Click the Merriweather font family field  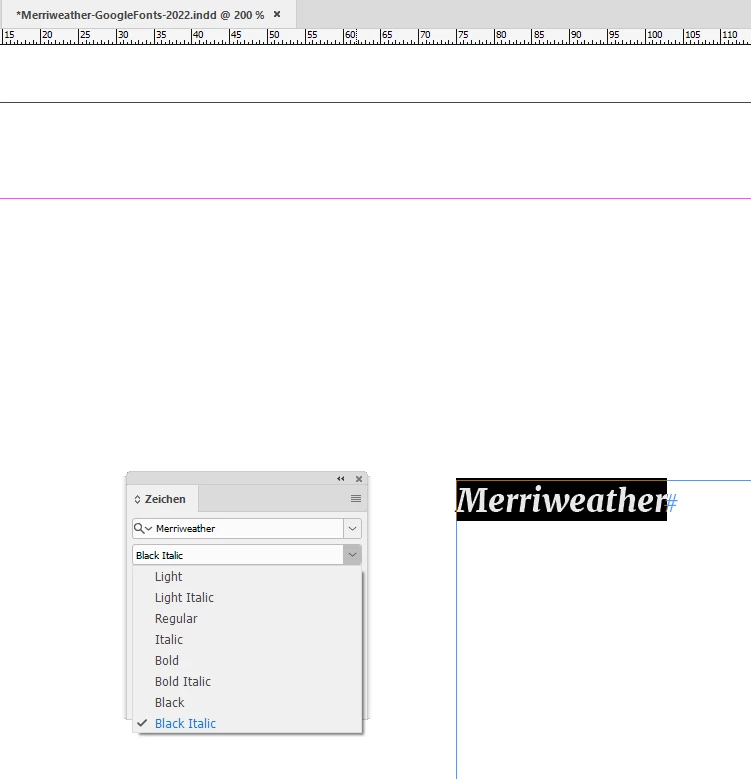tap(248, 529)
